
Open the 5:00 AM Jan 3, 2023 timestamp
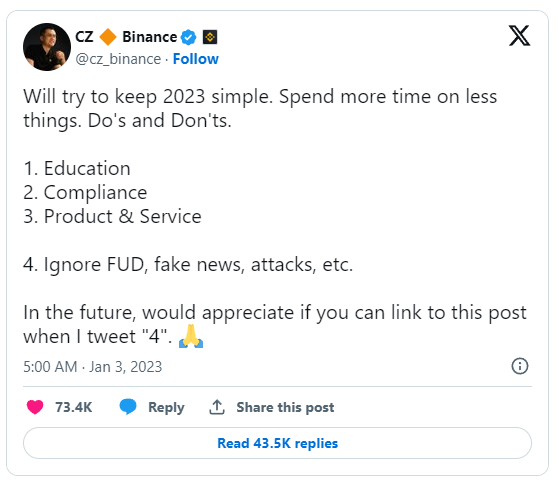pos(93,367)
